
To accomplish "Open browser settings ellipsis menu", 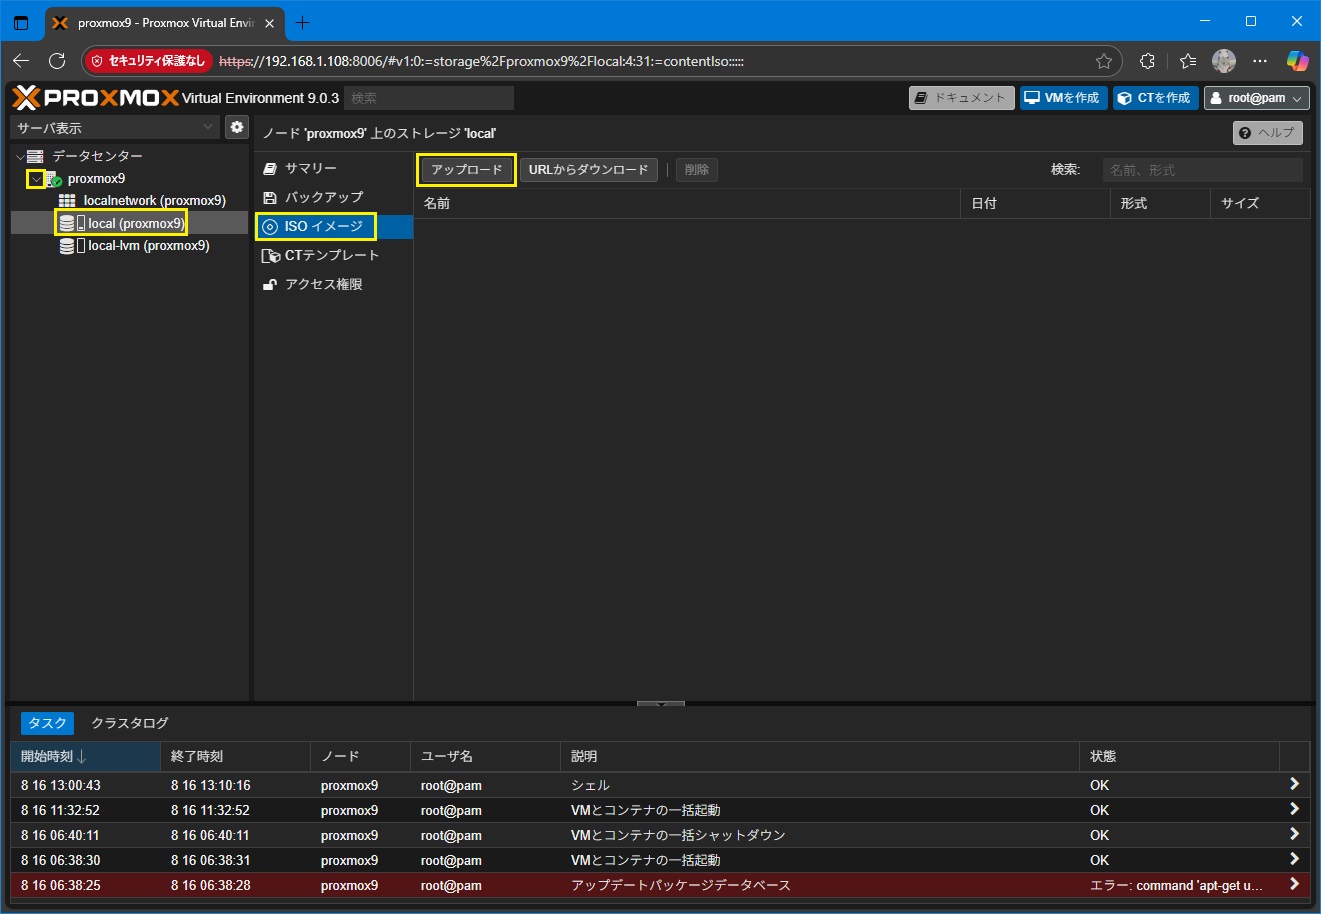I will coord(1260,61).
